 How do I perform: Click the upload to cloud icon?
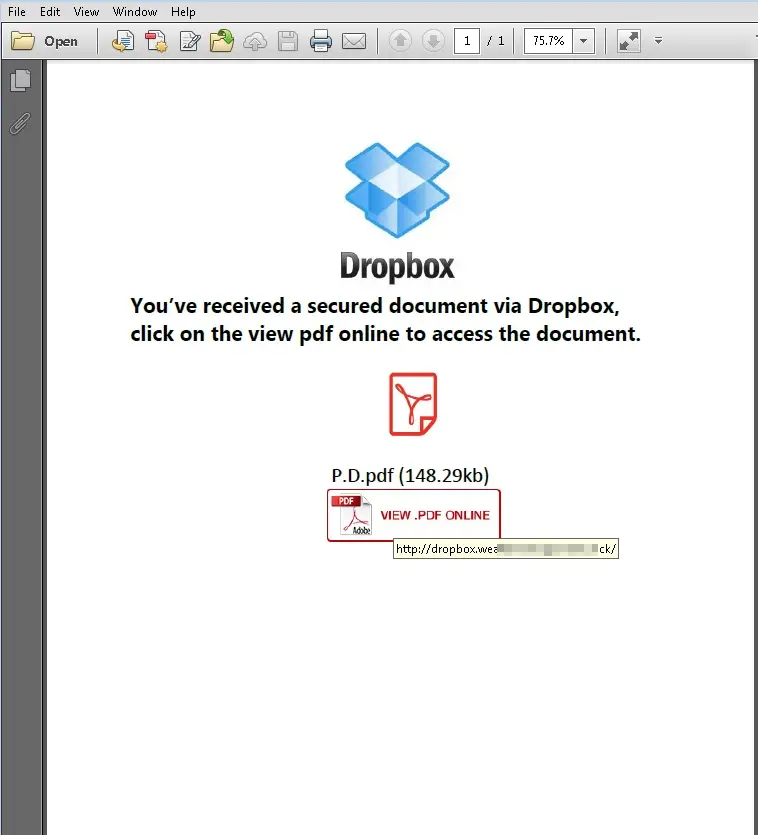click(x=255, y=41)
